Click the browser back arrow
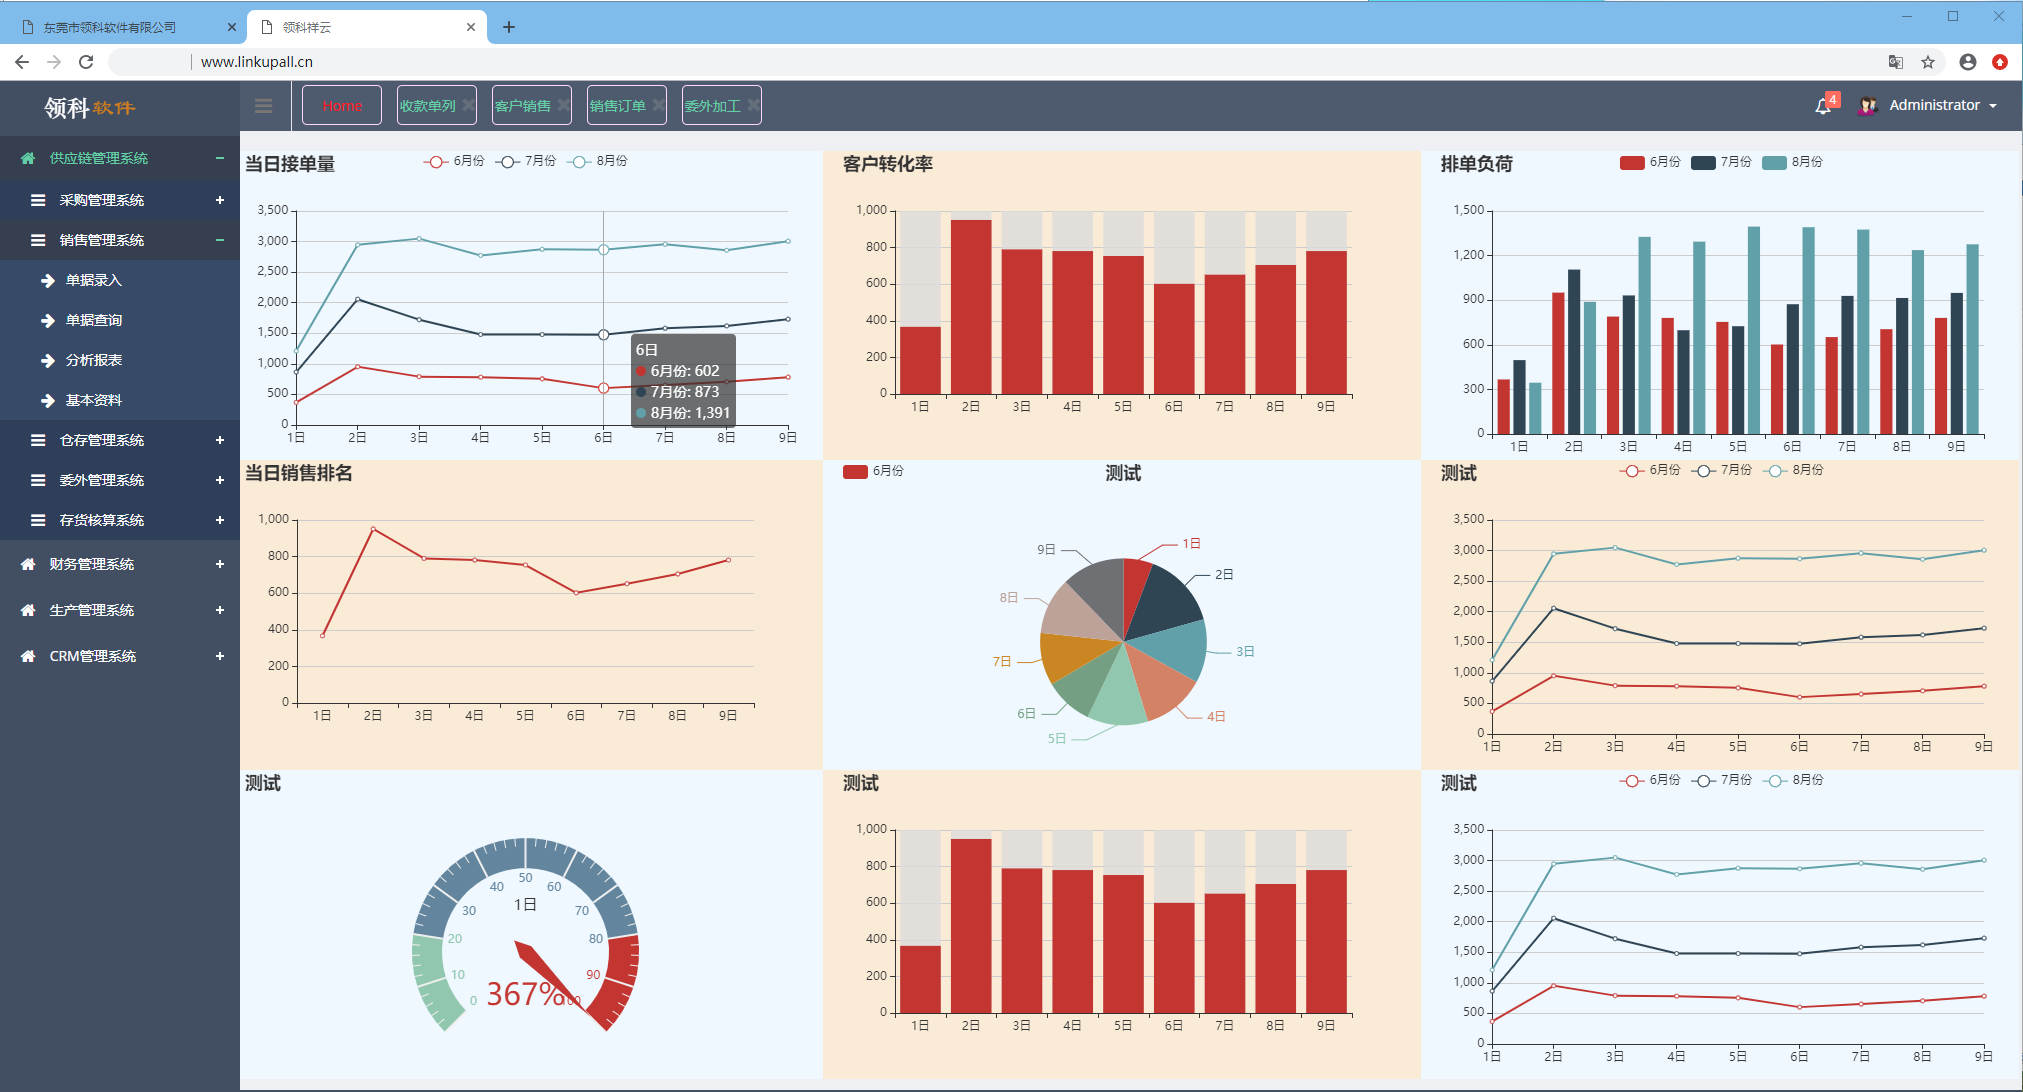This screenshot has width=2023, height=1092. [x=22, y=62]
